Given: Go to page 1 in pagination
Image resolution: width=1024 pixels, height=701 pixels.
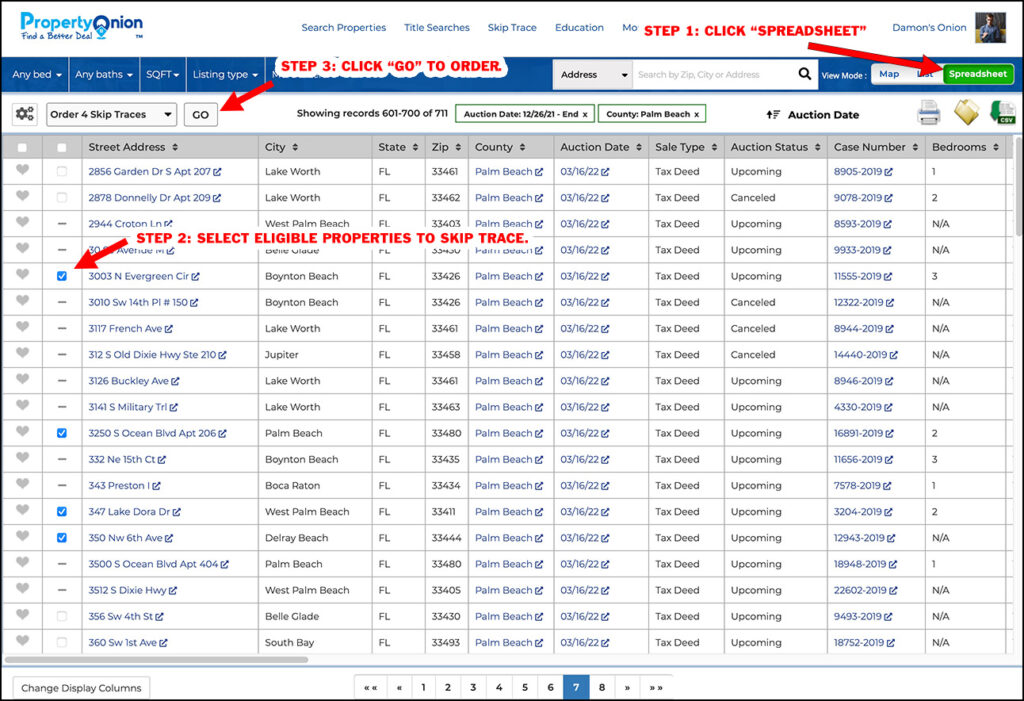Looking at the screenshot, I should (x=423, y=687).
